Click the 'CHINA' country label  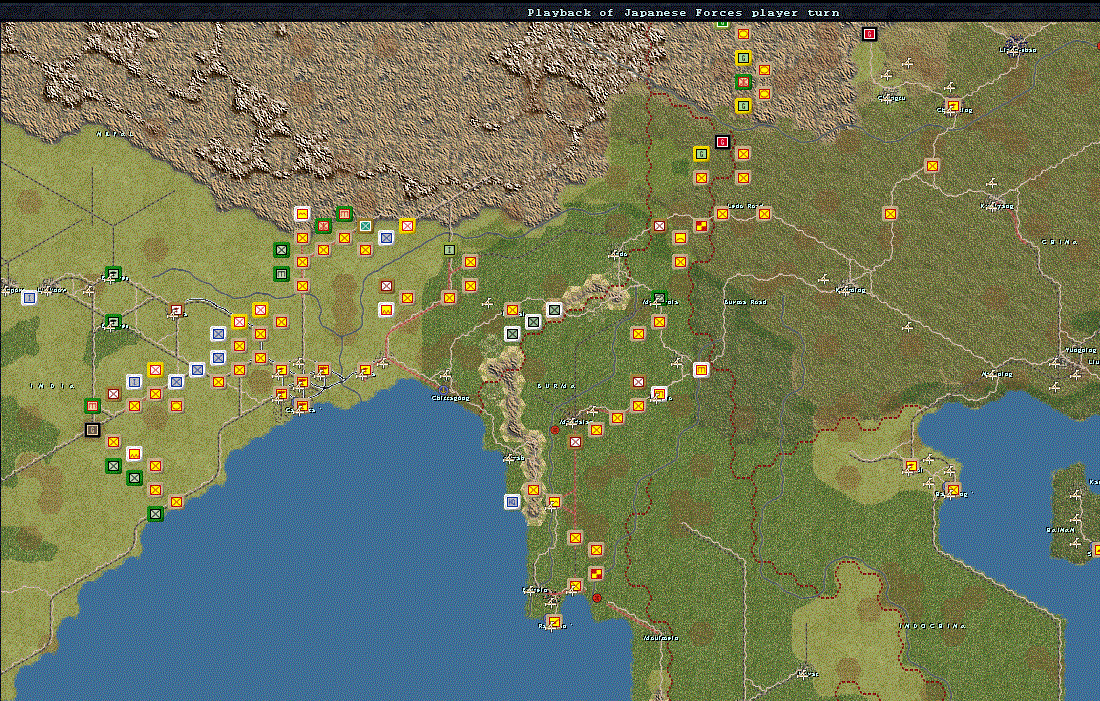coord(1059,242)
